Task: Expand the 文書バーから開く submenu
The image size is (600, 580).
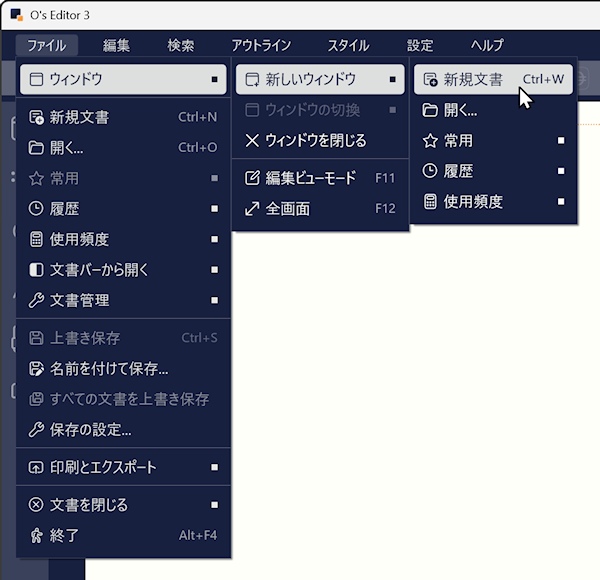Action: 124,270
